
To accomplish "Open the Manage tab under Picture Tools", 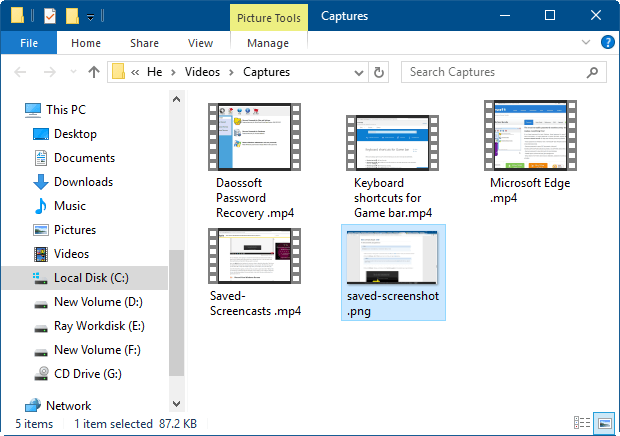I will [x=267, y=44].
